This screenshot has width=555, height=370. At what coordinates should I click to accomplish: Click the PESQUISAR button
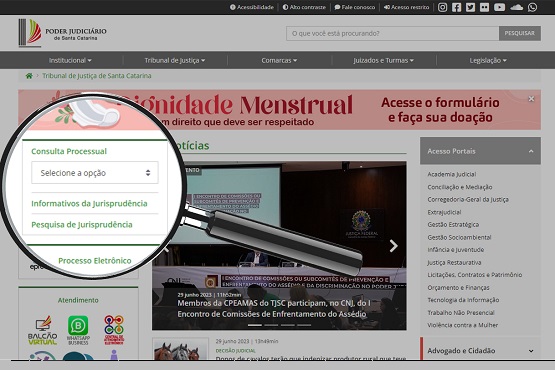click(x=520, y=33)
